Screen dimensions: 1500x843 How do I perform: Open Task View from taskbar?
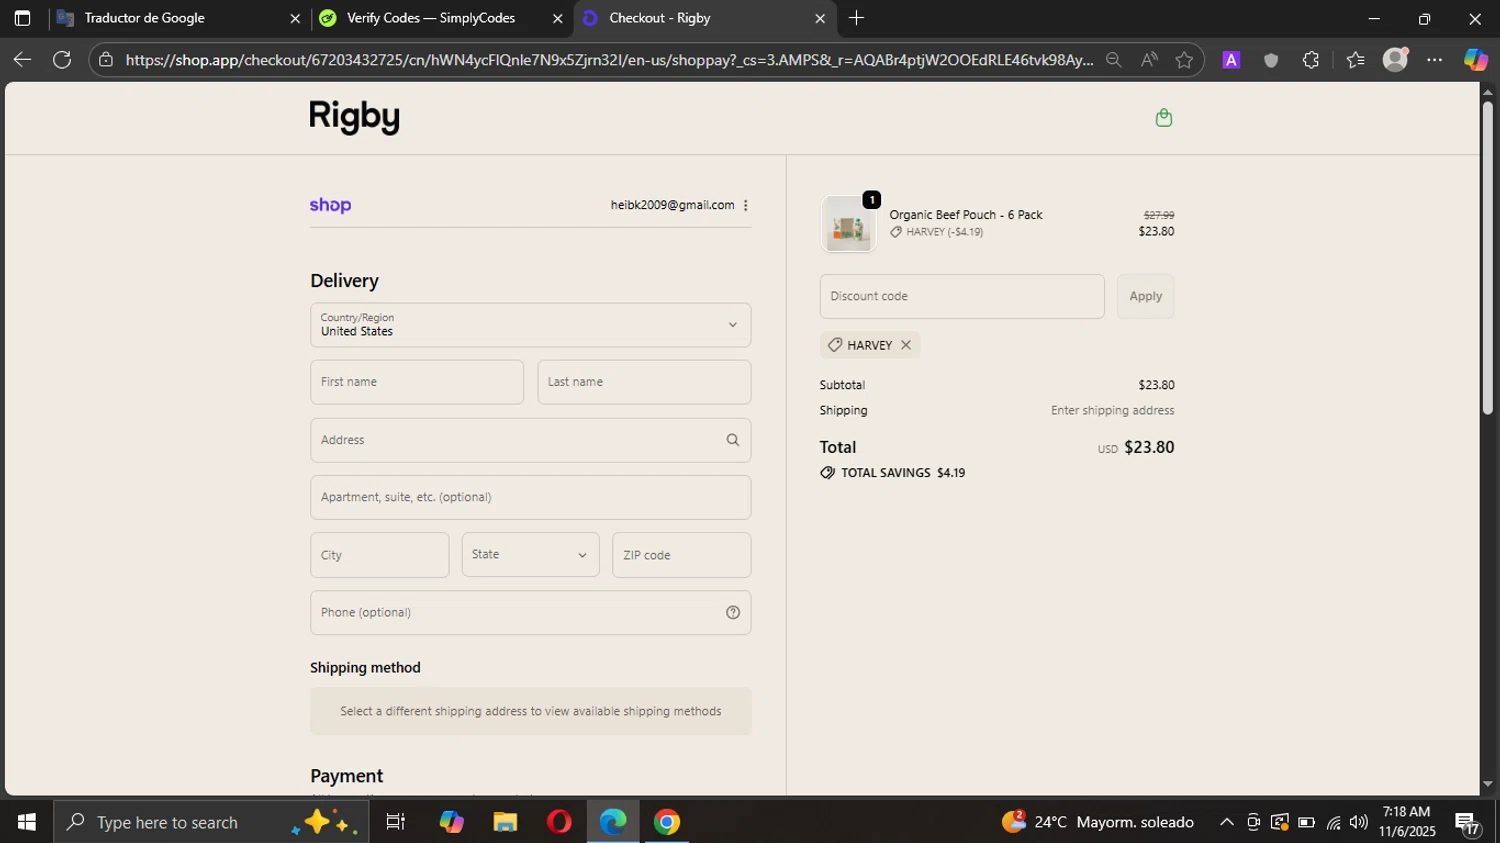coord(395,822)
